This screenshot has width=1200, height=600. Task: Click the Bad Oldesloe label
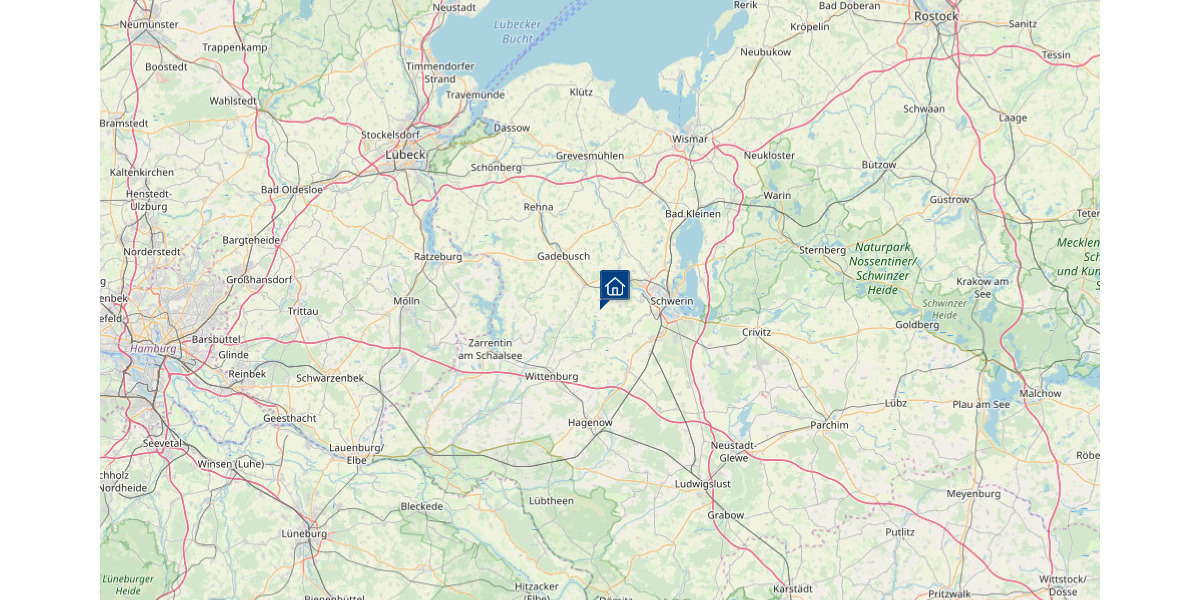tap(292, 190)
